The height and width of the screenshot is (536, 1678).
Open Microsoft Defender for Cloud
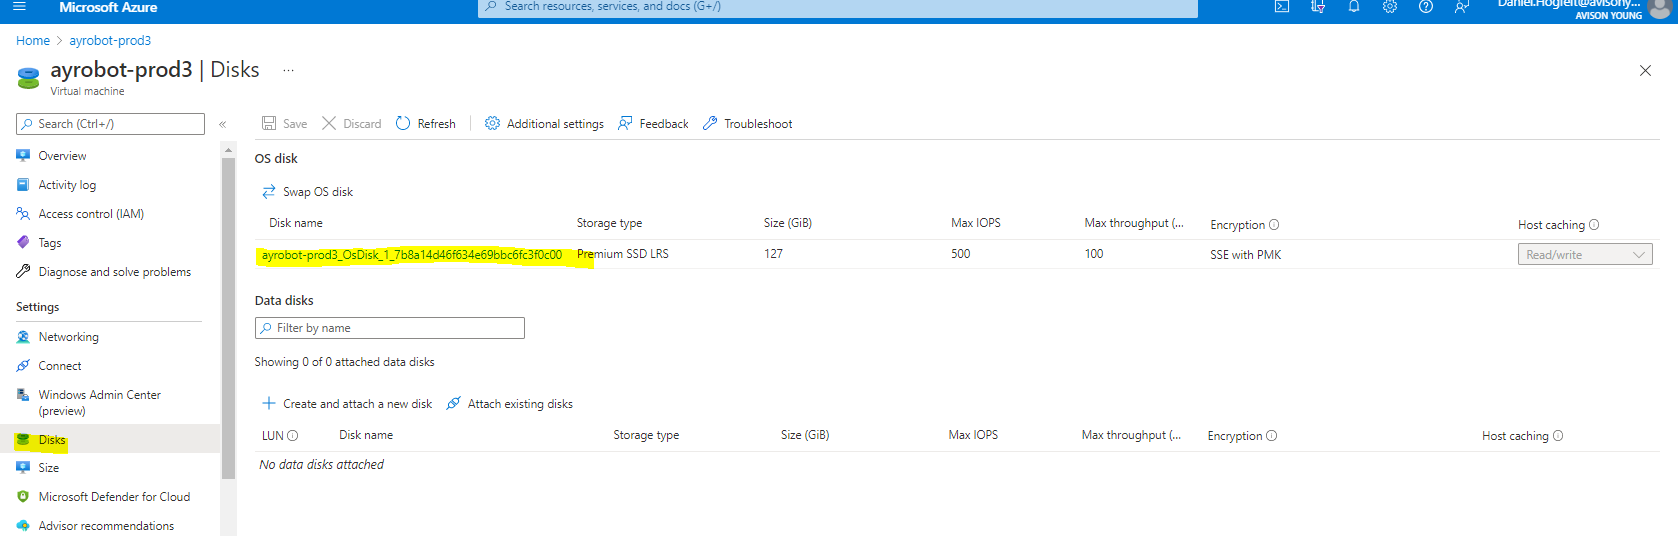coord(114,497)
